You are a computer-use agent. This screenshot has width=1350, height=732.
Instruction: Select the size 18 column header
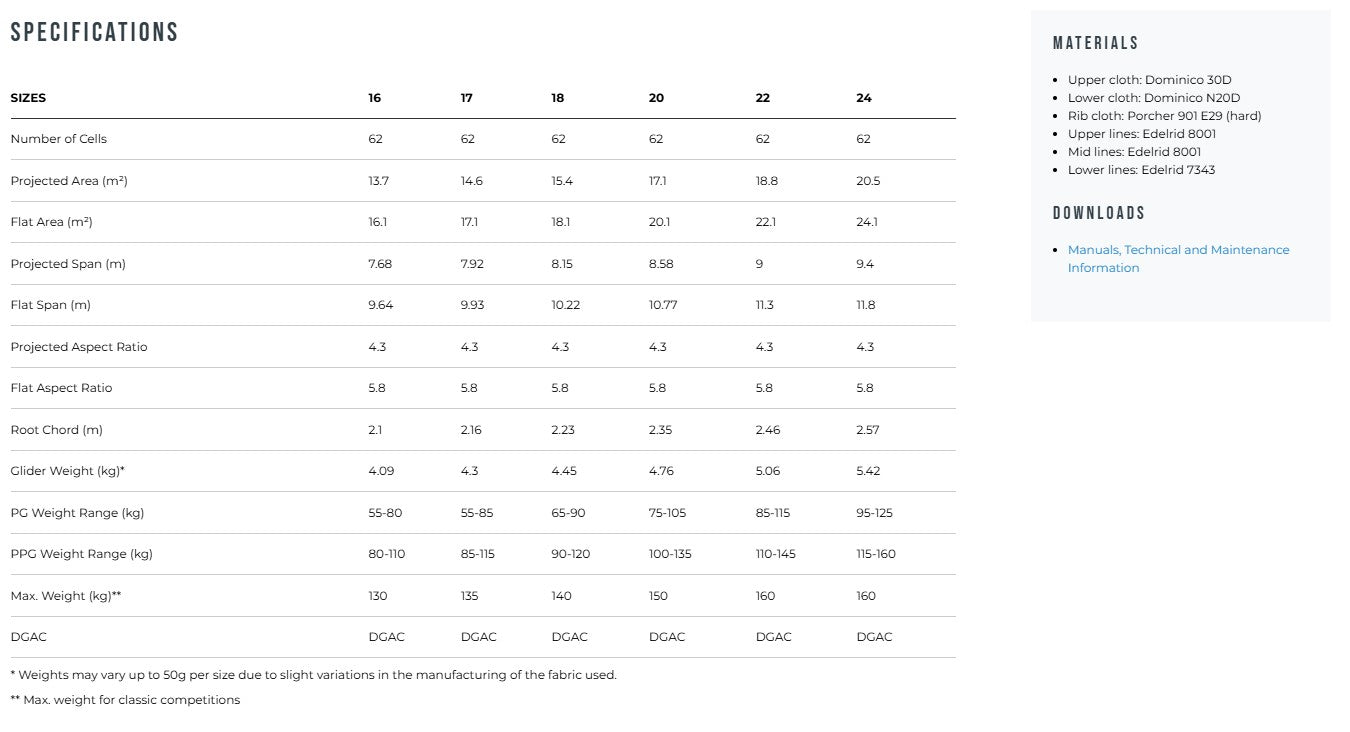(x=558, y=98)
